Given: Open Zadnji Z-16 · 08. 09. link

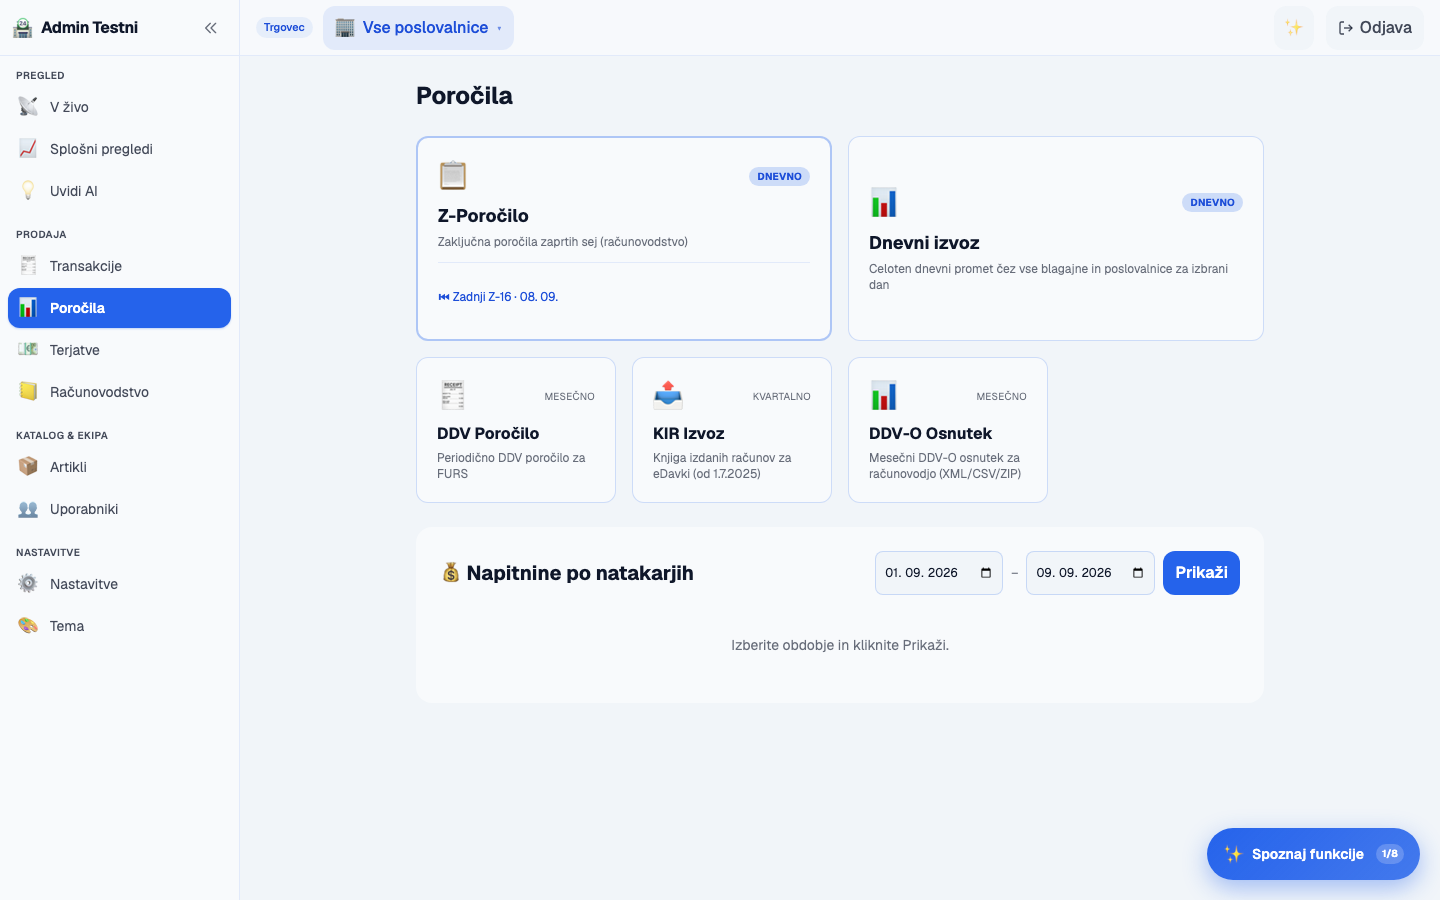Looking at the screenshot, I should (498, 297).
